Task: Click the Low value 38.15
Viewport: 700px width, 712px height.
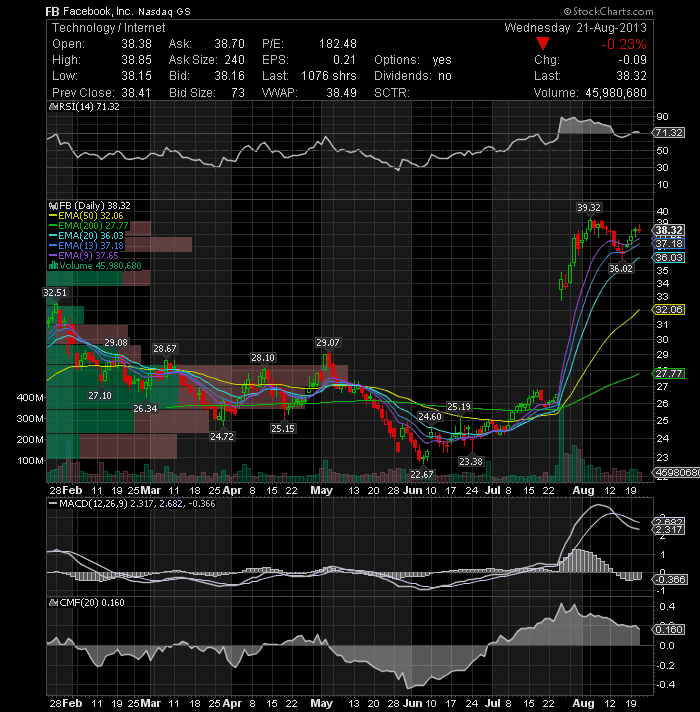Action: [x=136, y=76]
